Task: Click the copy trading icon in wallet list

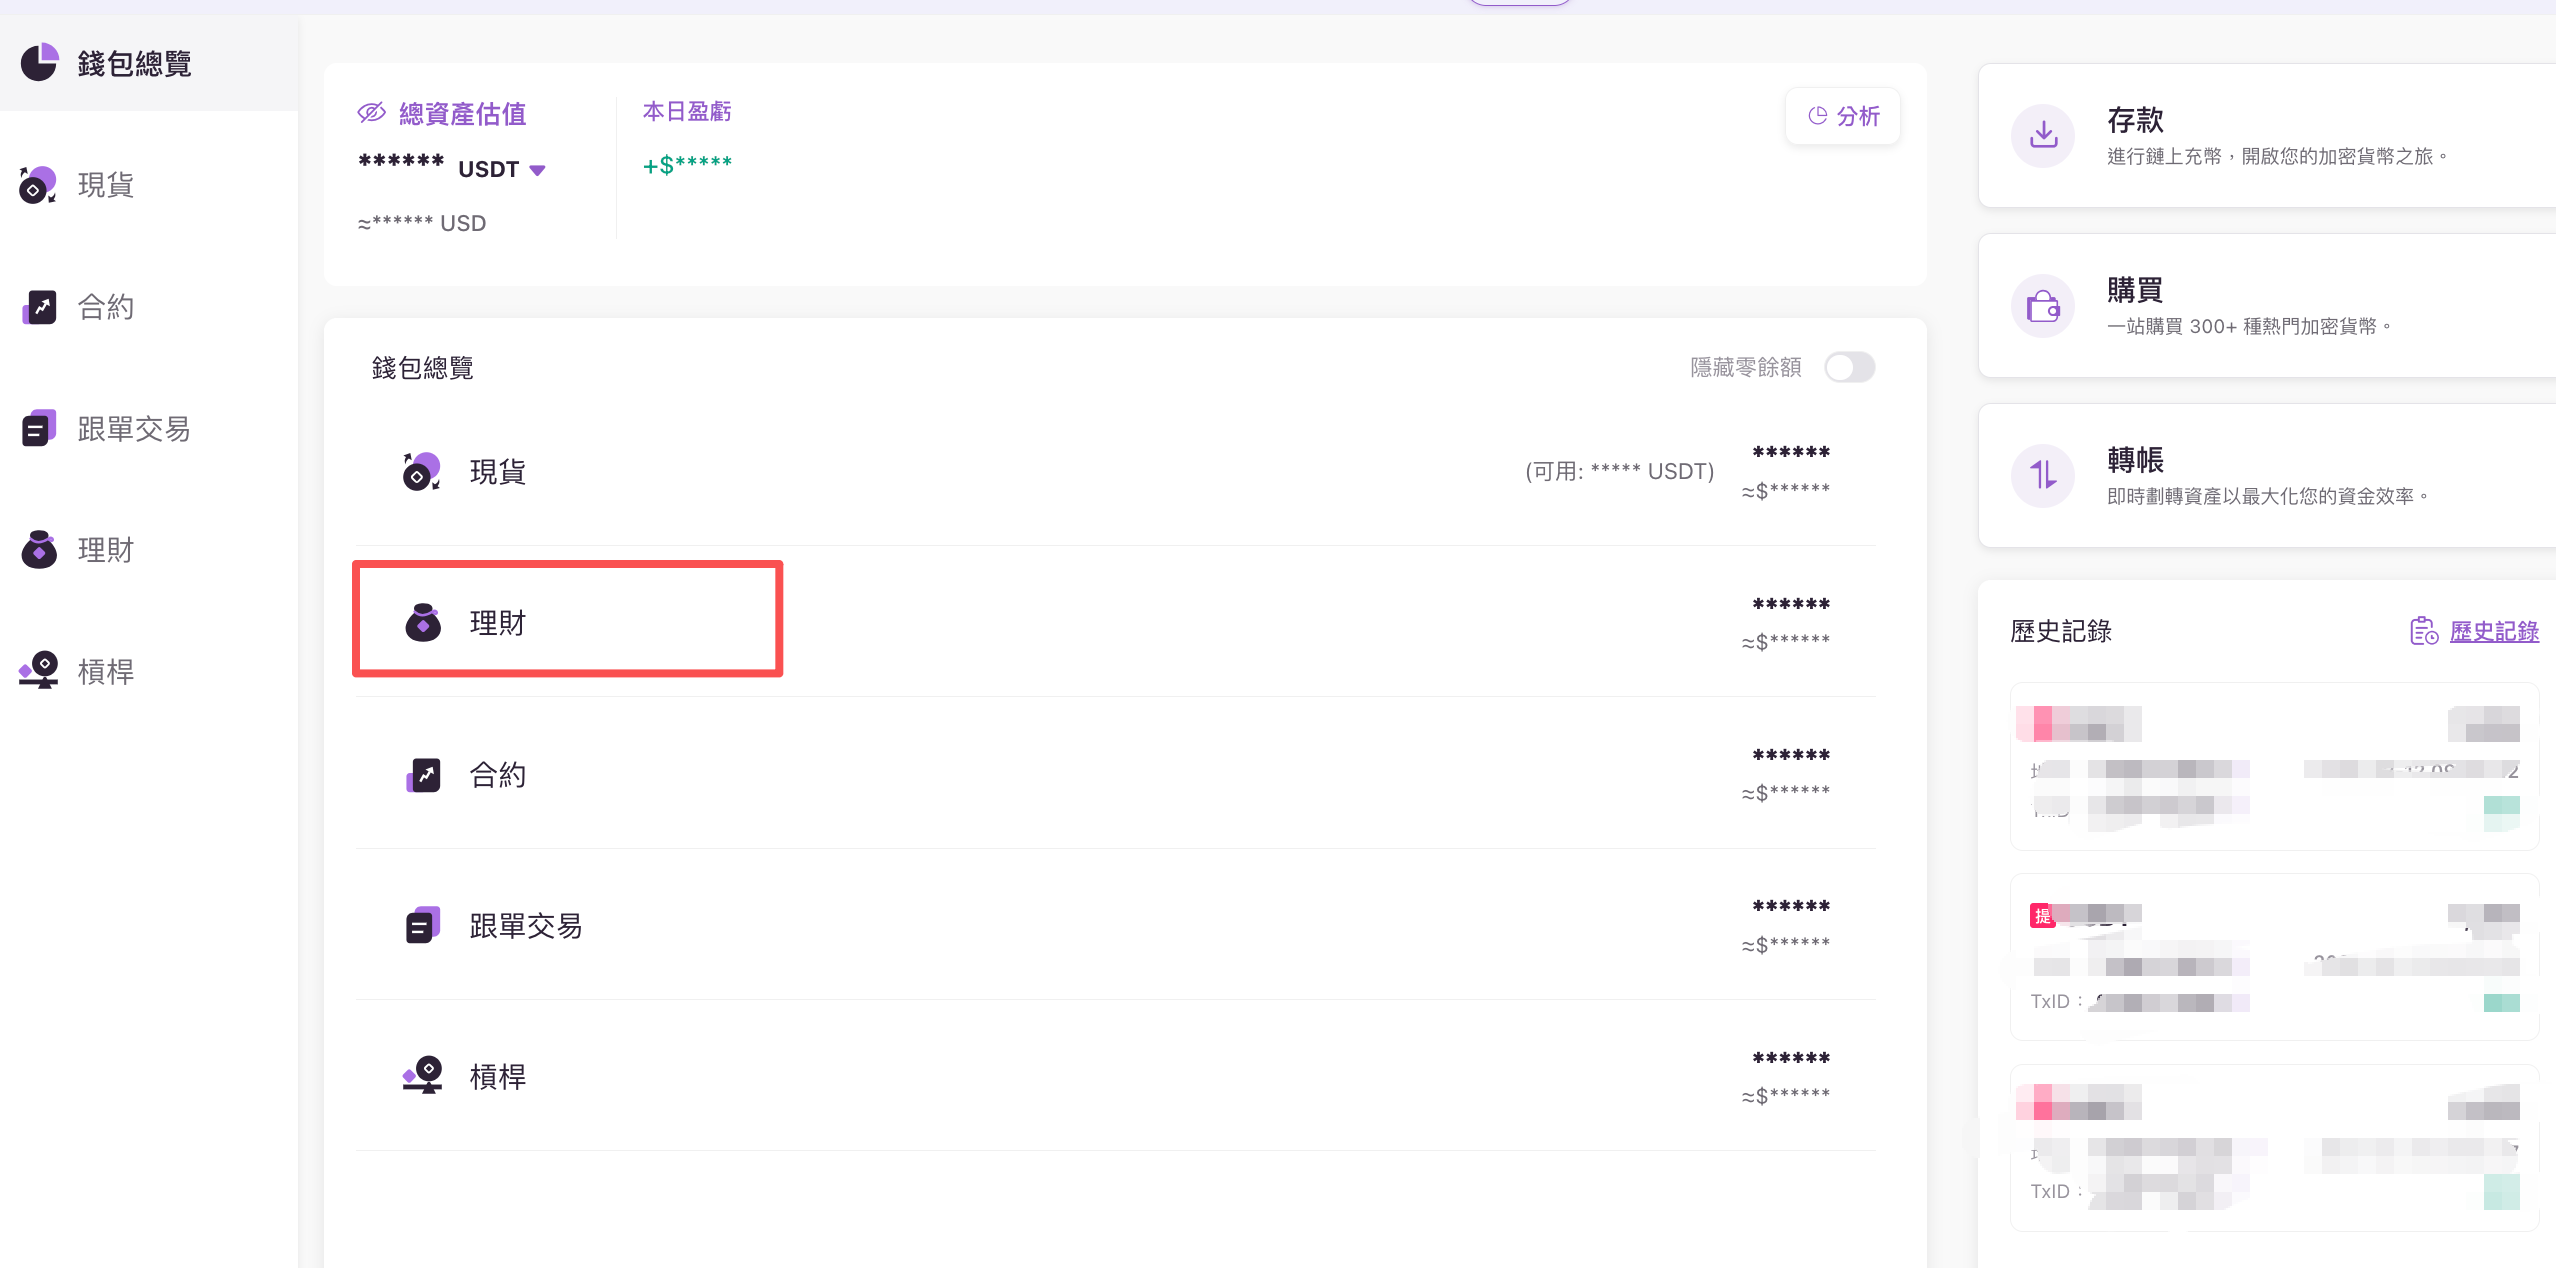Action: [423, 925]
